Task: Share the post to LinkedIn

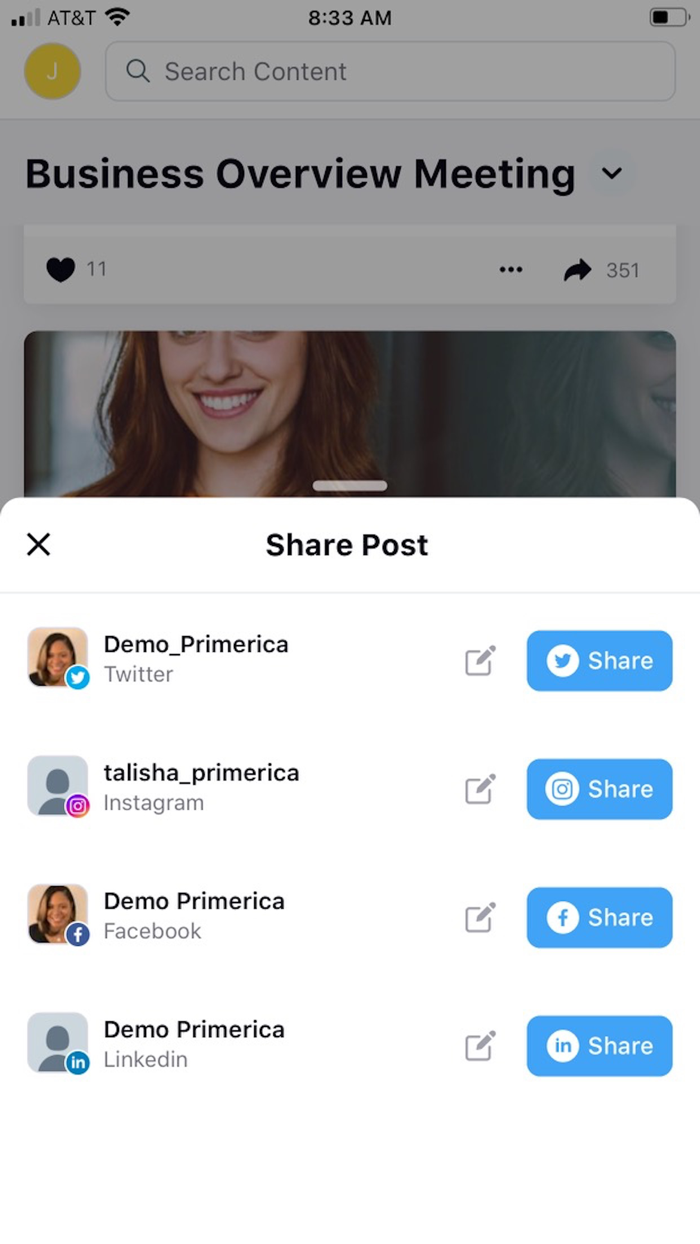Action: 599,1046
